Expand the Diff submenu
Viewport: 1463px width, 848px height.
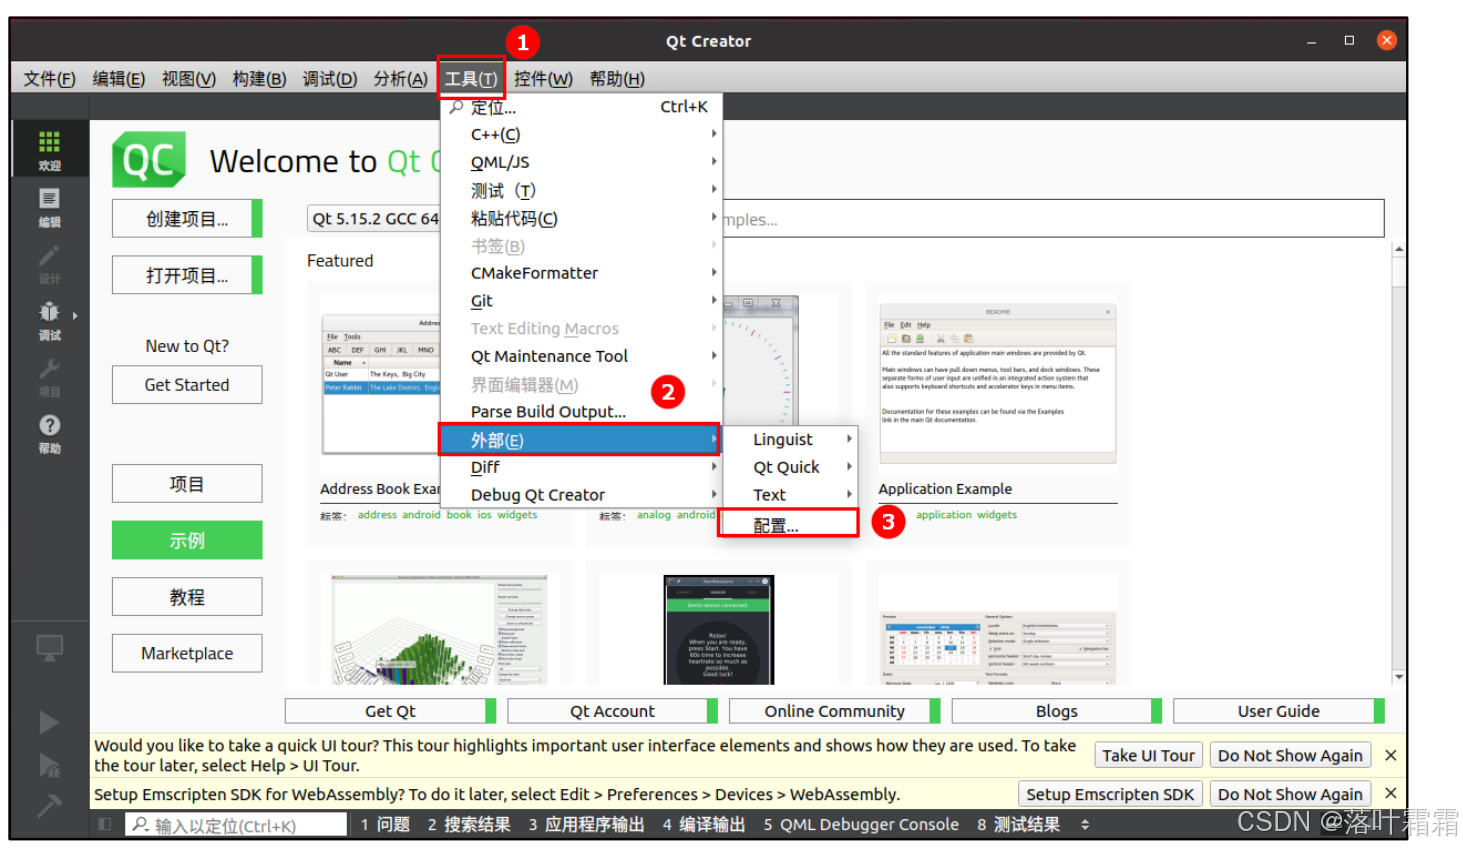[581, 467]
